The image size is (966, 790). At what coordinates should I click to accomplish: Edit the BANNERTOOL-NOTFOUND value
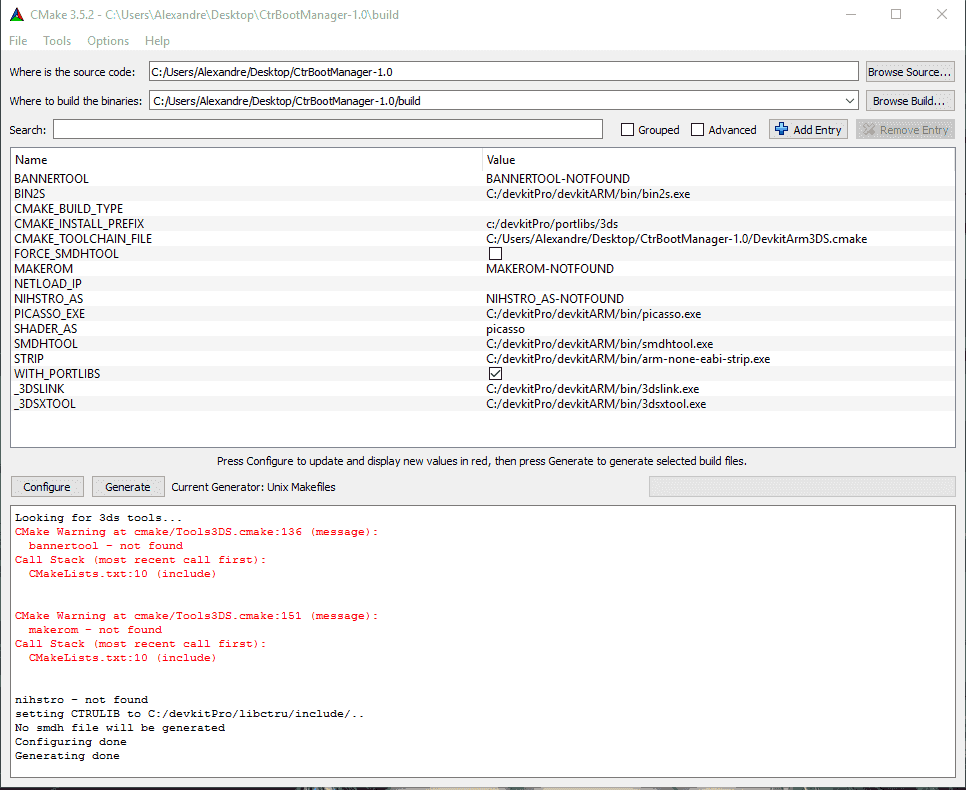[558, 179]
